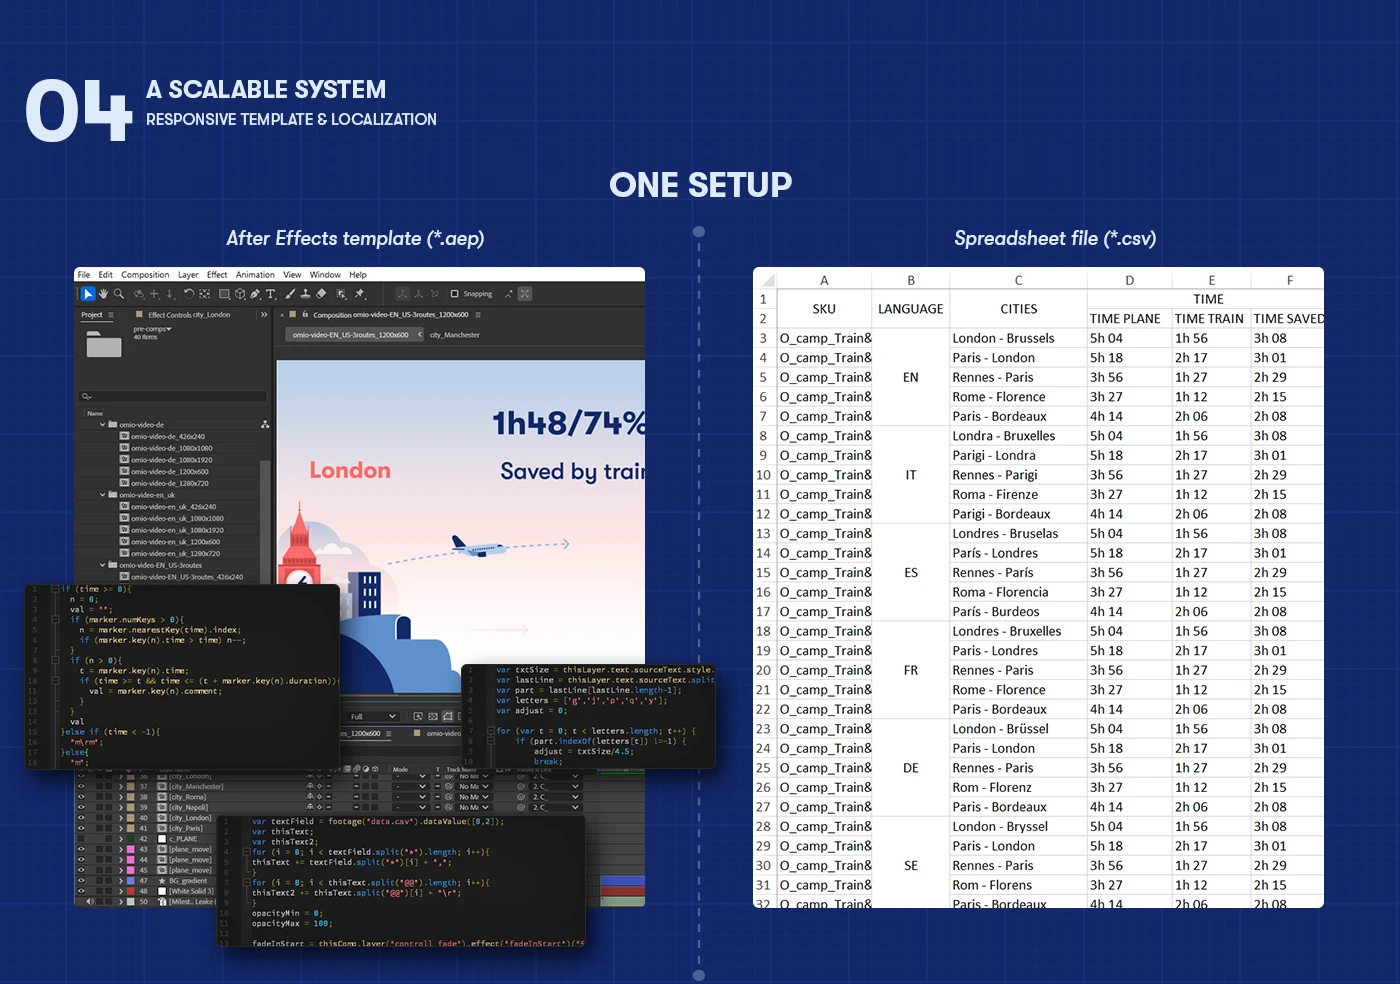The image size is (1400, 984).
Task: Pick the Clone Stamp tool
Action: [305, 294]
